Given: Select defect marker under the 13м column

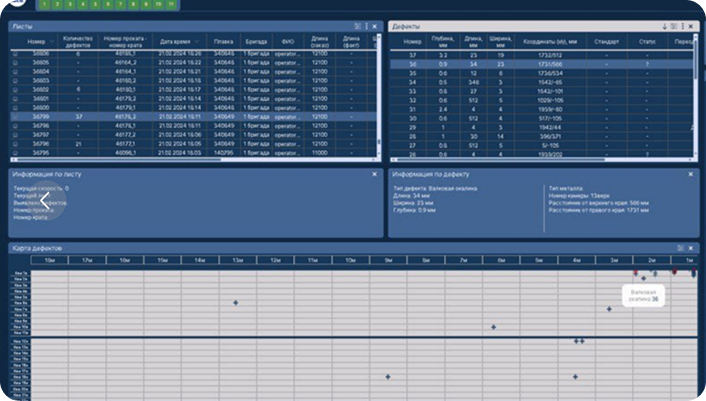Looking at the screenshot, I should click(235, 303).
